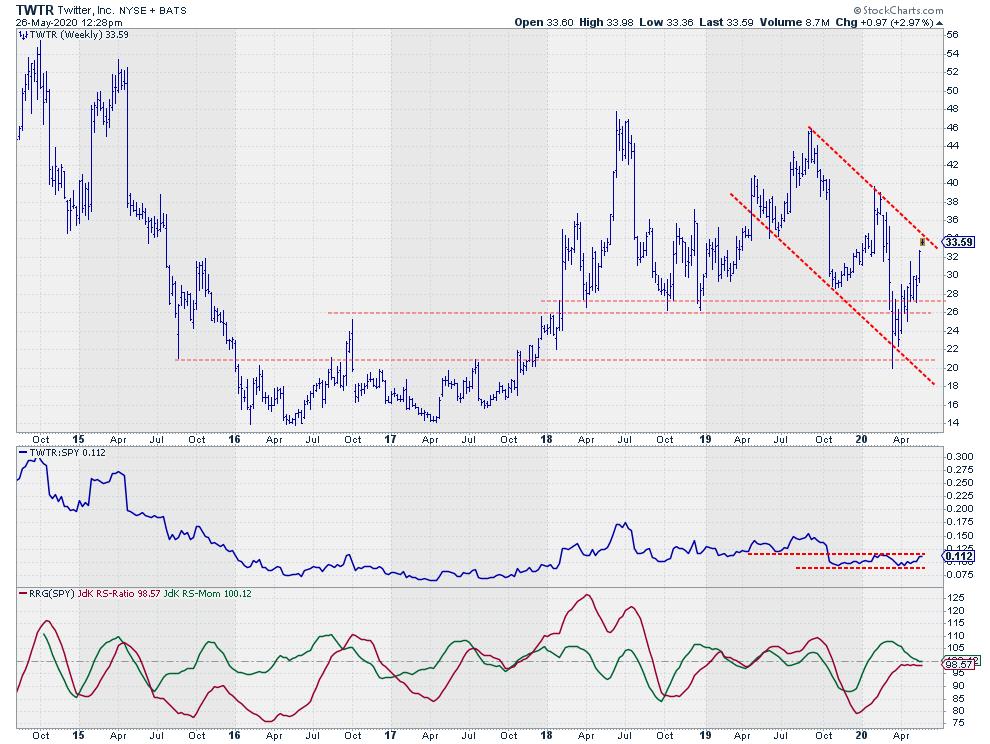This screenshot has width=990, height=744.
Task: Click the red RRG(SPY) legend marker
Action: tap(25, 594)
